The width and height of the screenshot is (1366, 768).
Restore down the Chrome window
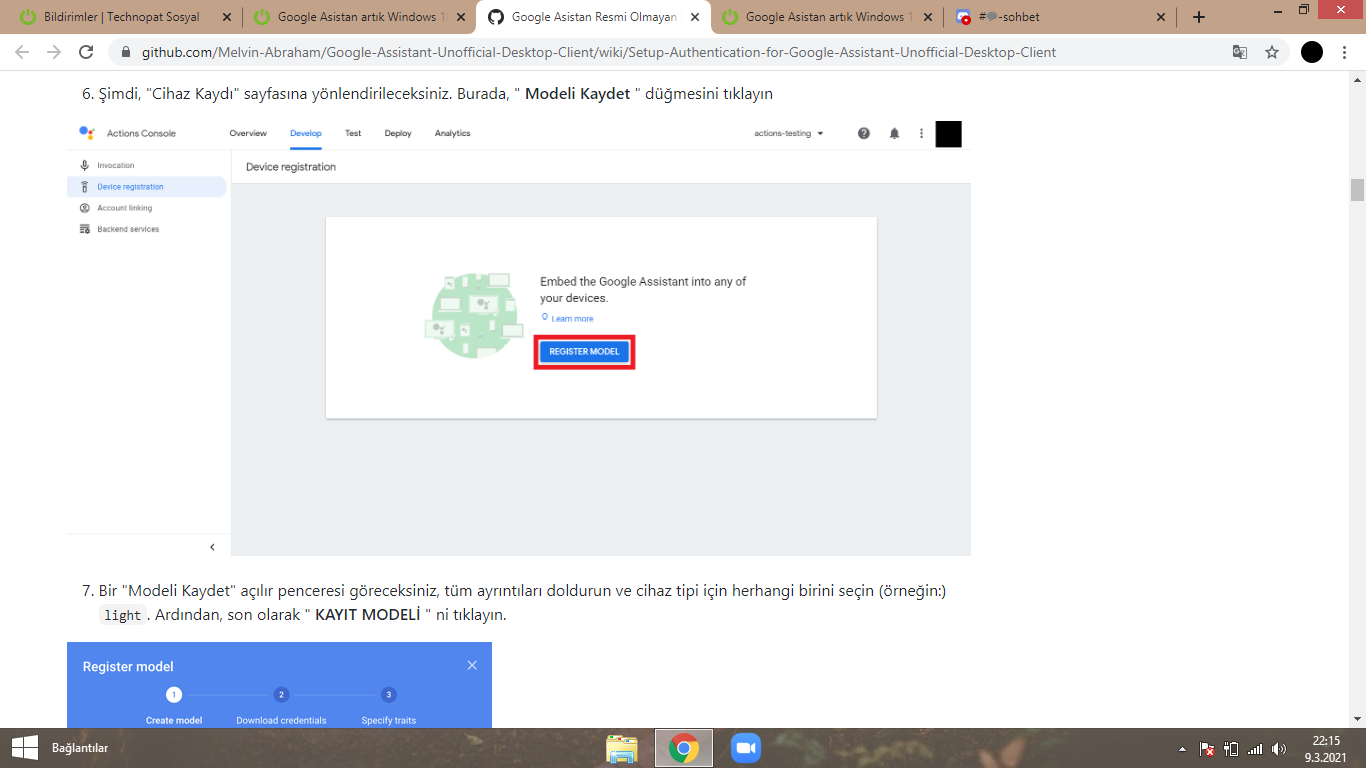click(1304, 10)
